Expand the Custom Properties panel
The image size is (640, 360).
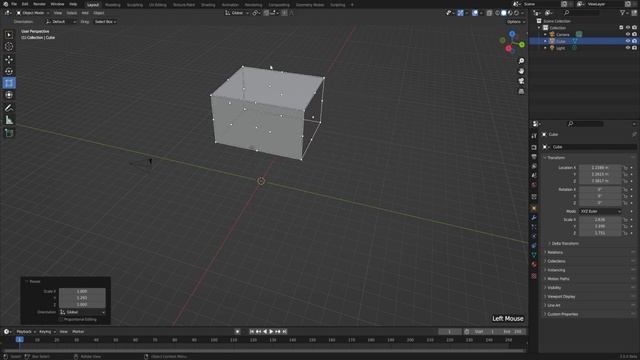click(x=562, y=314)
